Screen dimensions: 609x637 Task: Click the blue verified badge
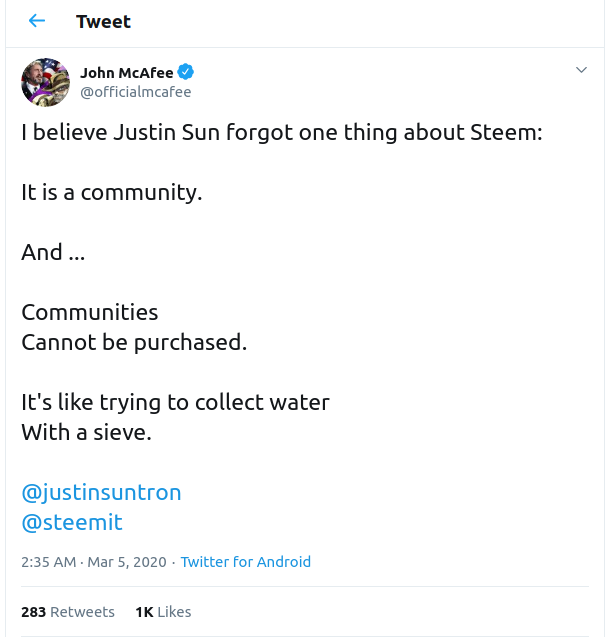(186, 72)
